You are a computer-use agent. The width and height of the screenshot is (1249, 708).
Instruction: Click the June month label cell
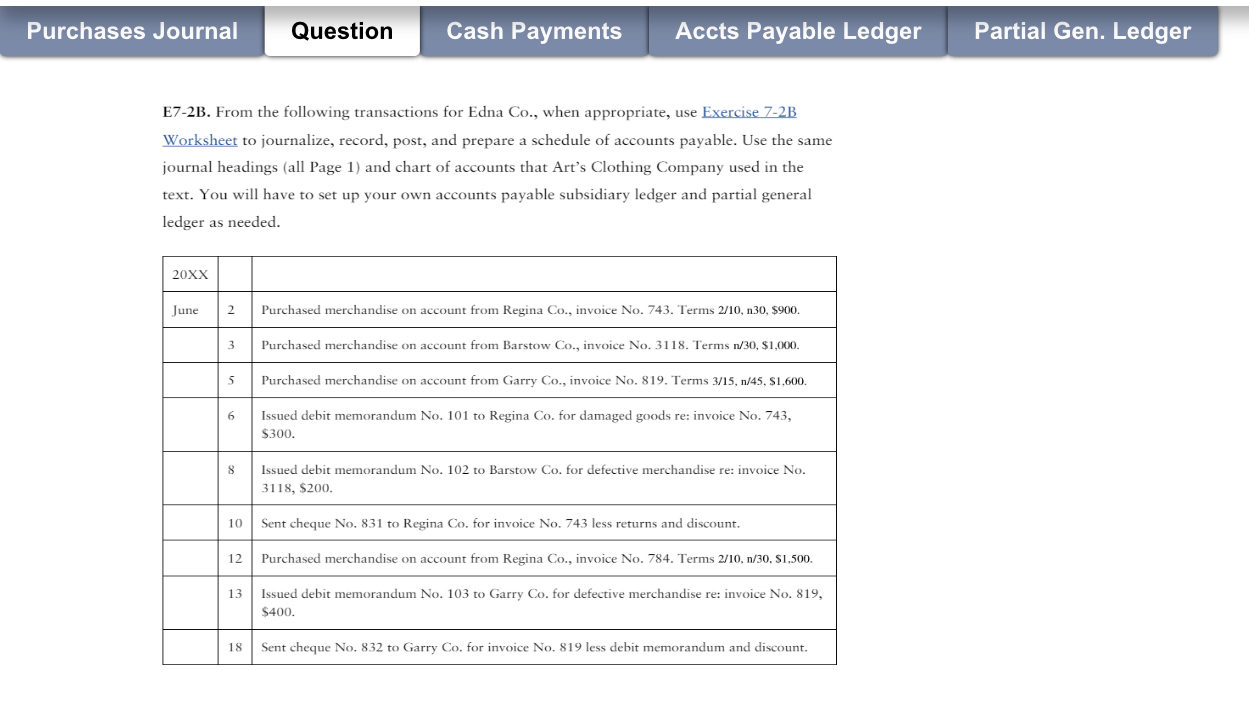point(186,310)
